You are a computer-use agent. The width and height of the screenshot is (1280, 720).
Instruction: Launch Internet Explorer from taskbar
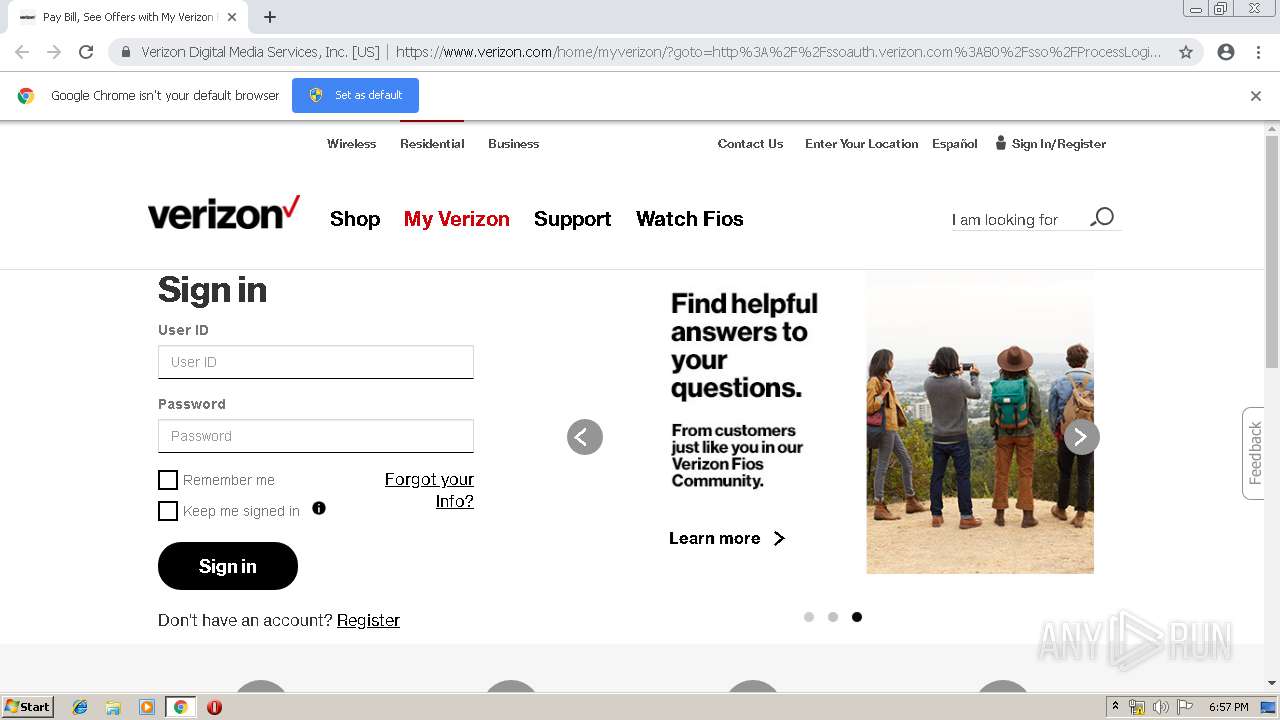click(80, 707)
